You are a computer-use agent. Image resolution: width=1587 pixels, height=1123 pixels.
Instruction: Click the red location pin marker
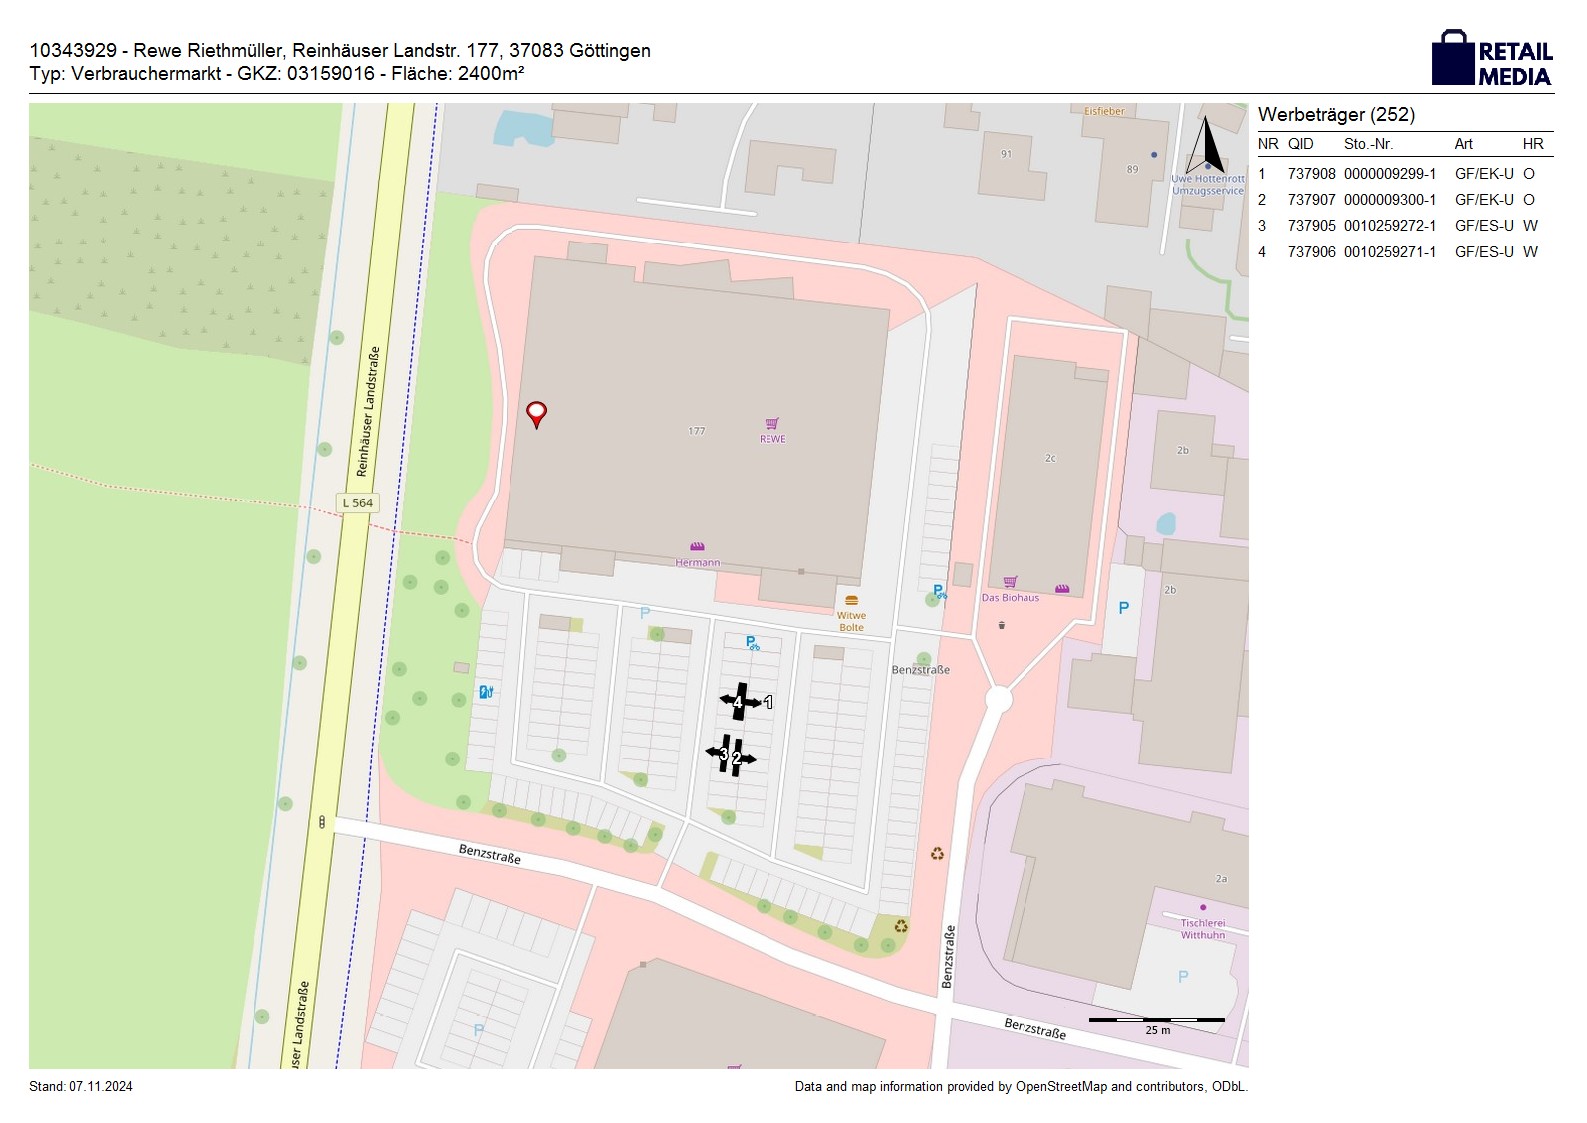(537, 413)
